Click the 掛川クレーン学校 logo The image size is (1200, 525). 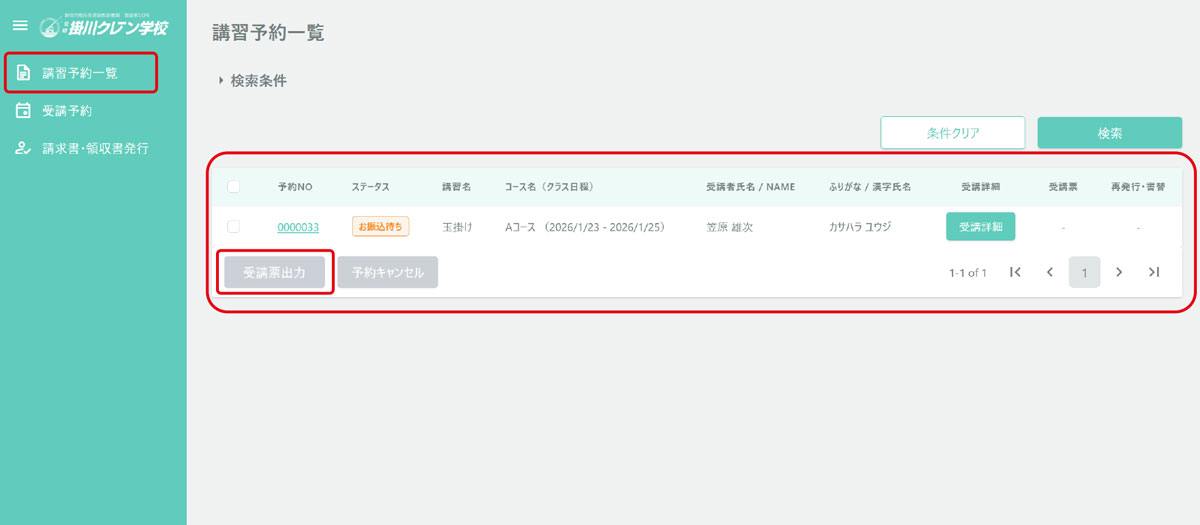pyautogui.click(x=105, y=26)
